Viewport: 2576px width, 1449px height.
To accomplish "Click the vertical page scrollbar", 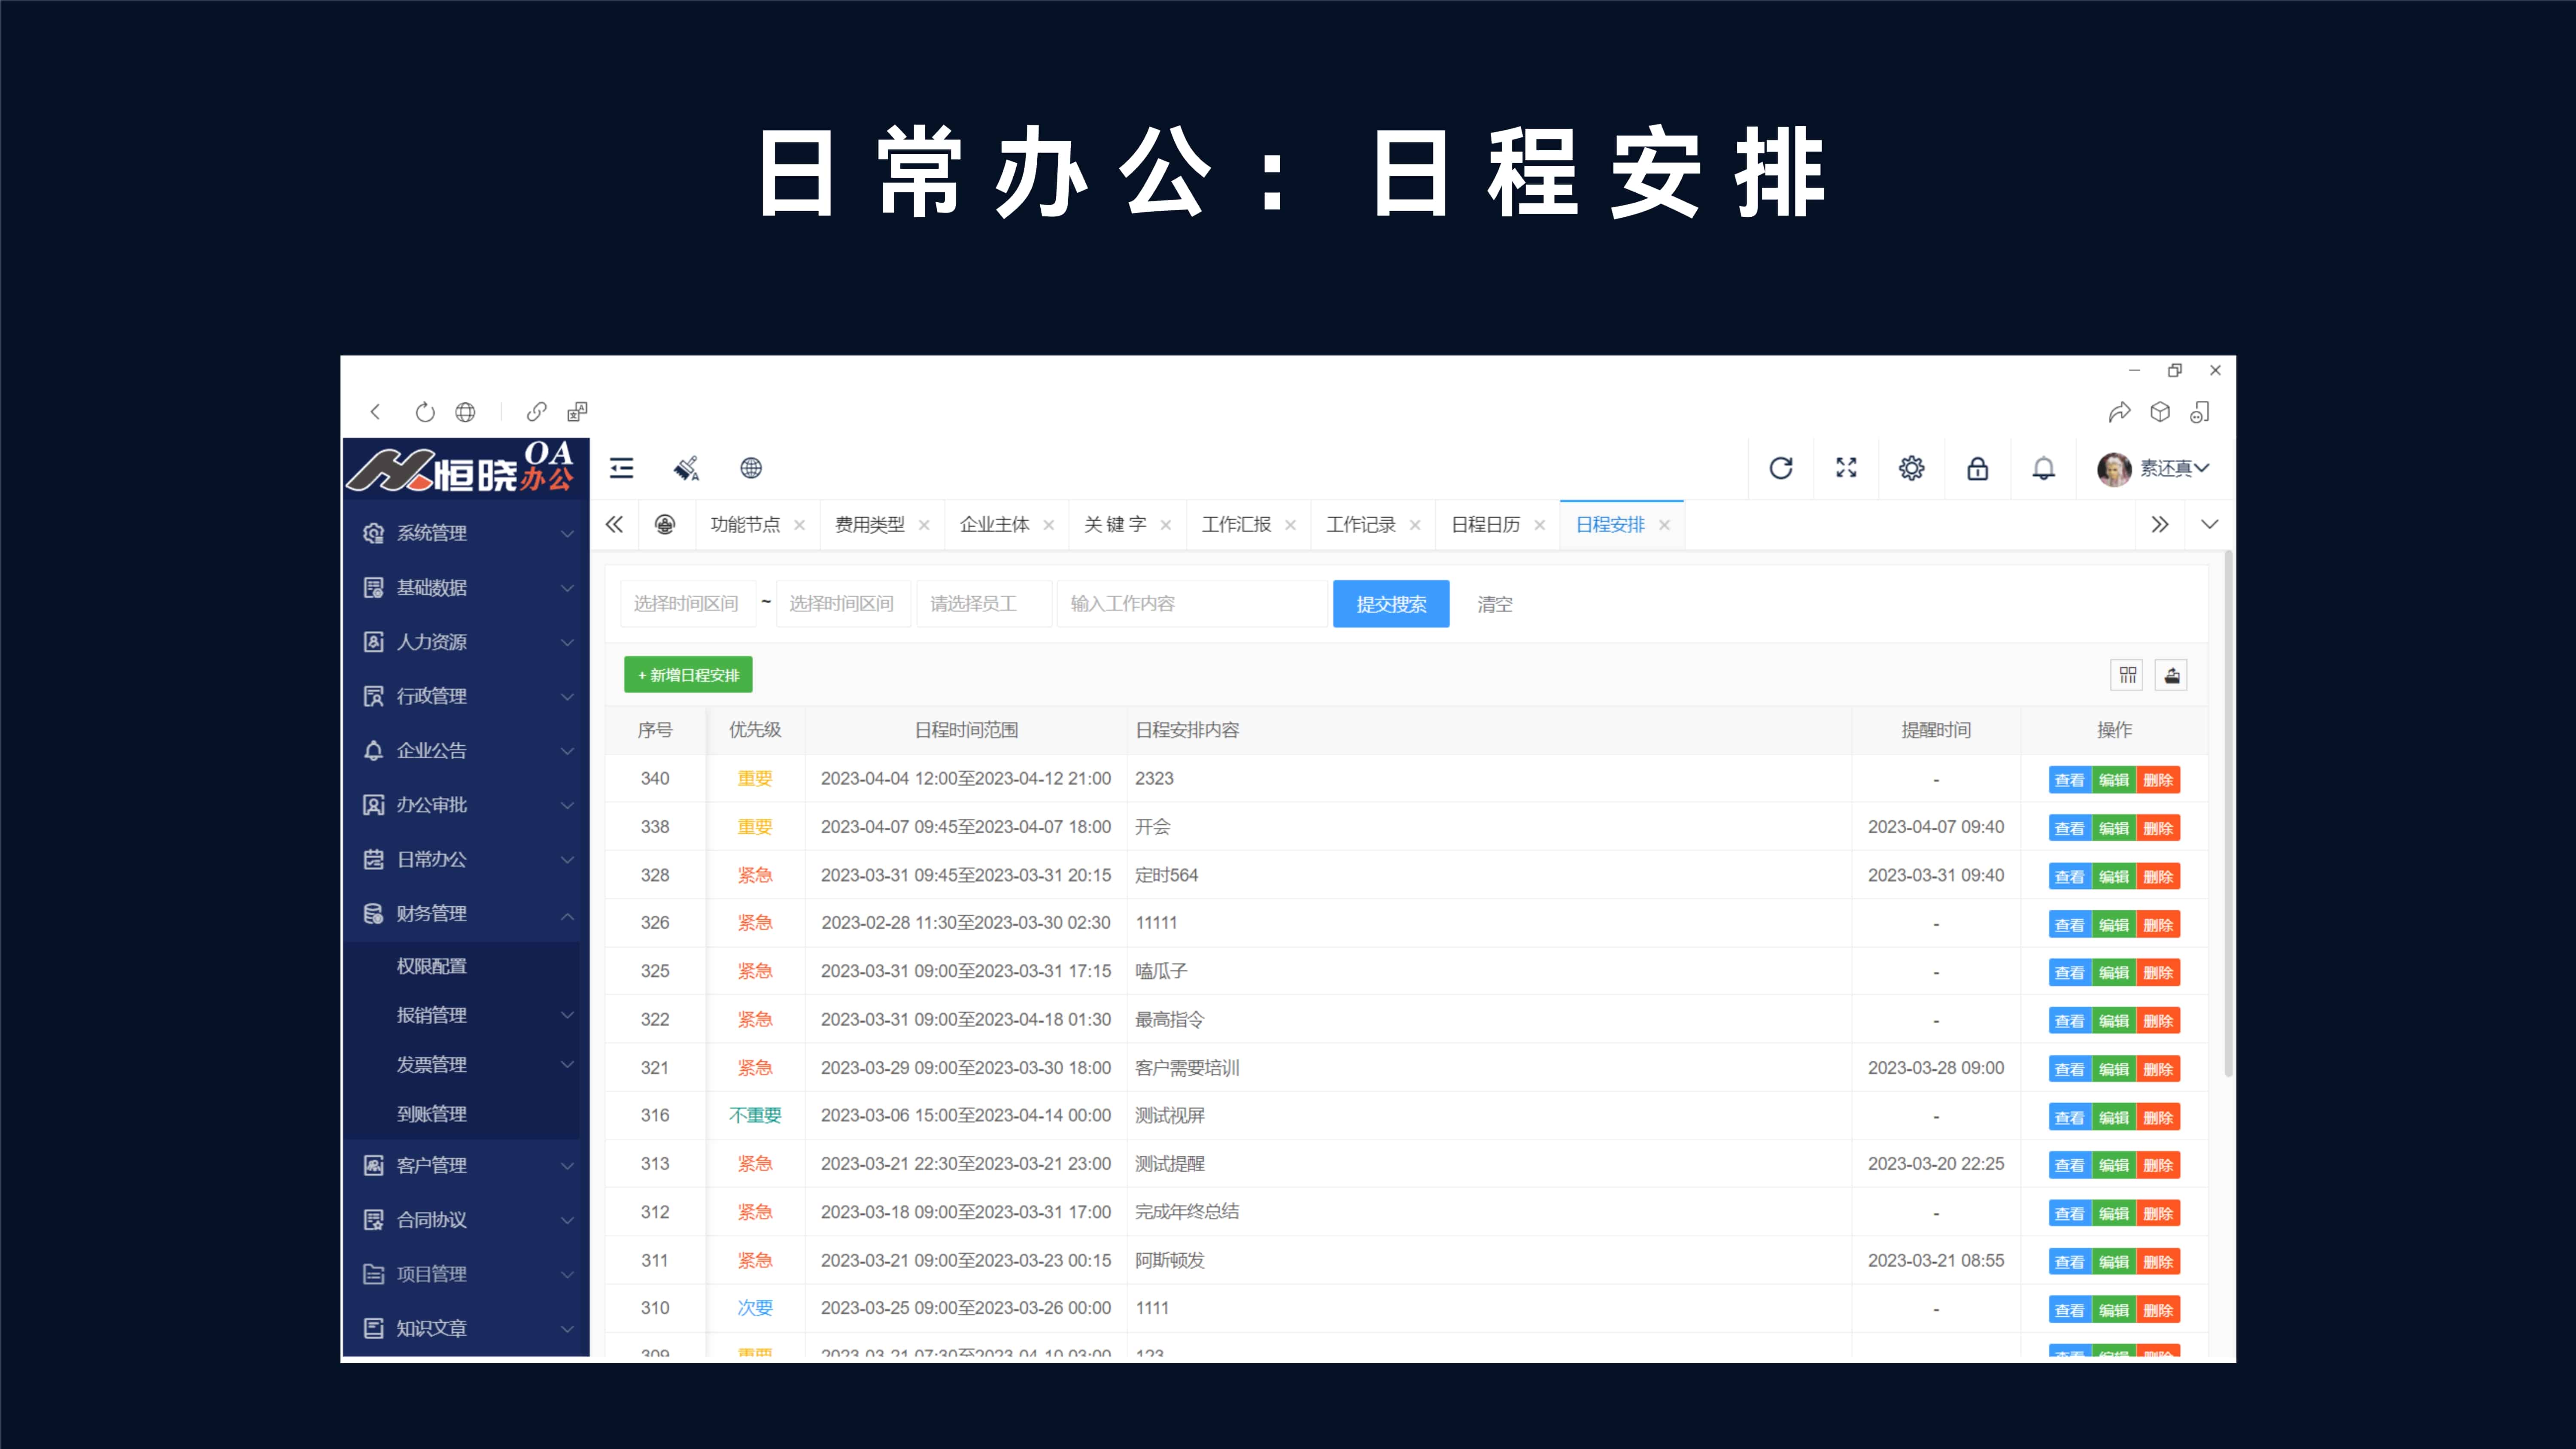I will [2228, 814].
